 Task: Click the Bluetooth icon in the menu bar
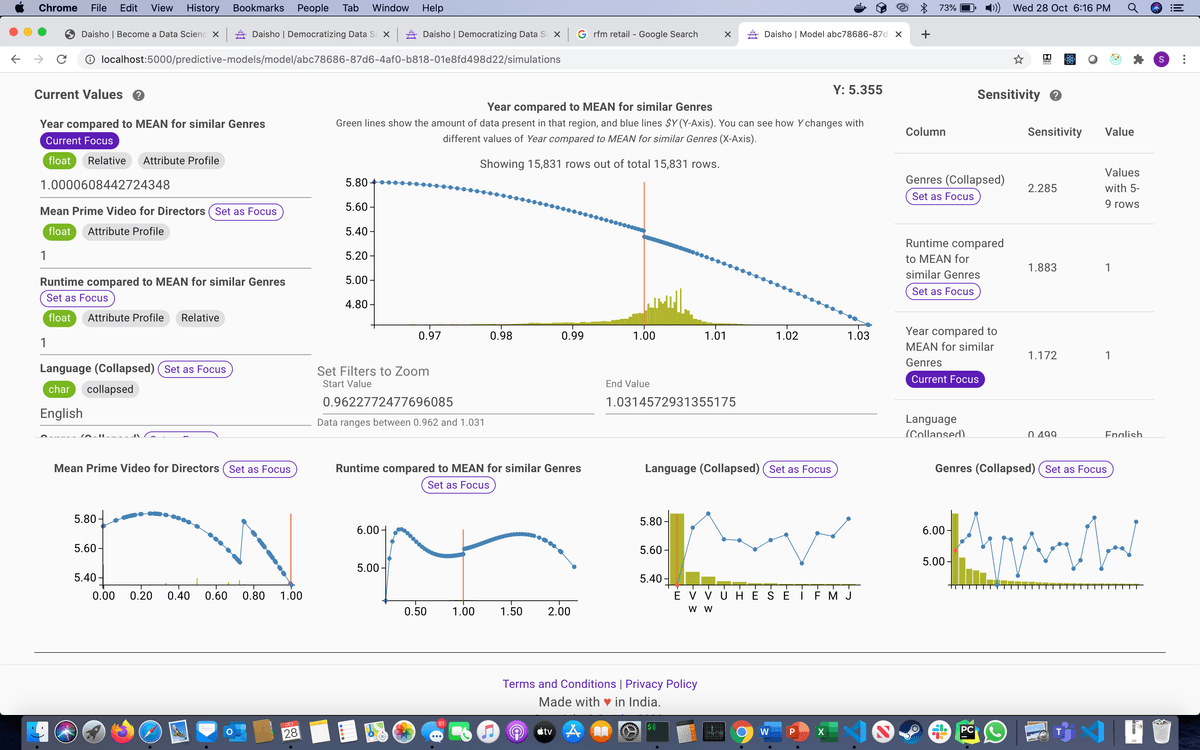tap(923, 8)
